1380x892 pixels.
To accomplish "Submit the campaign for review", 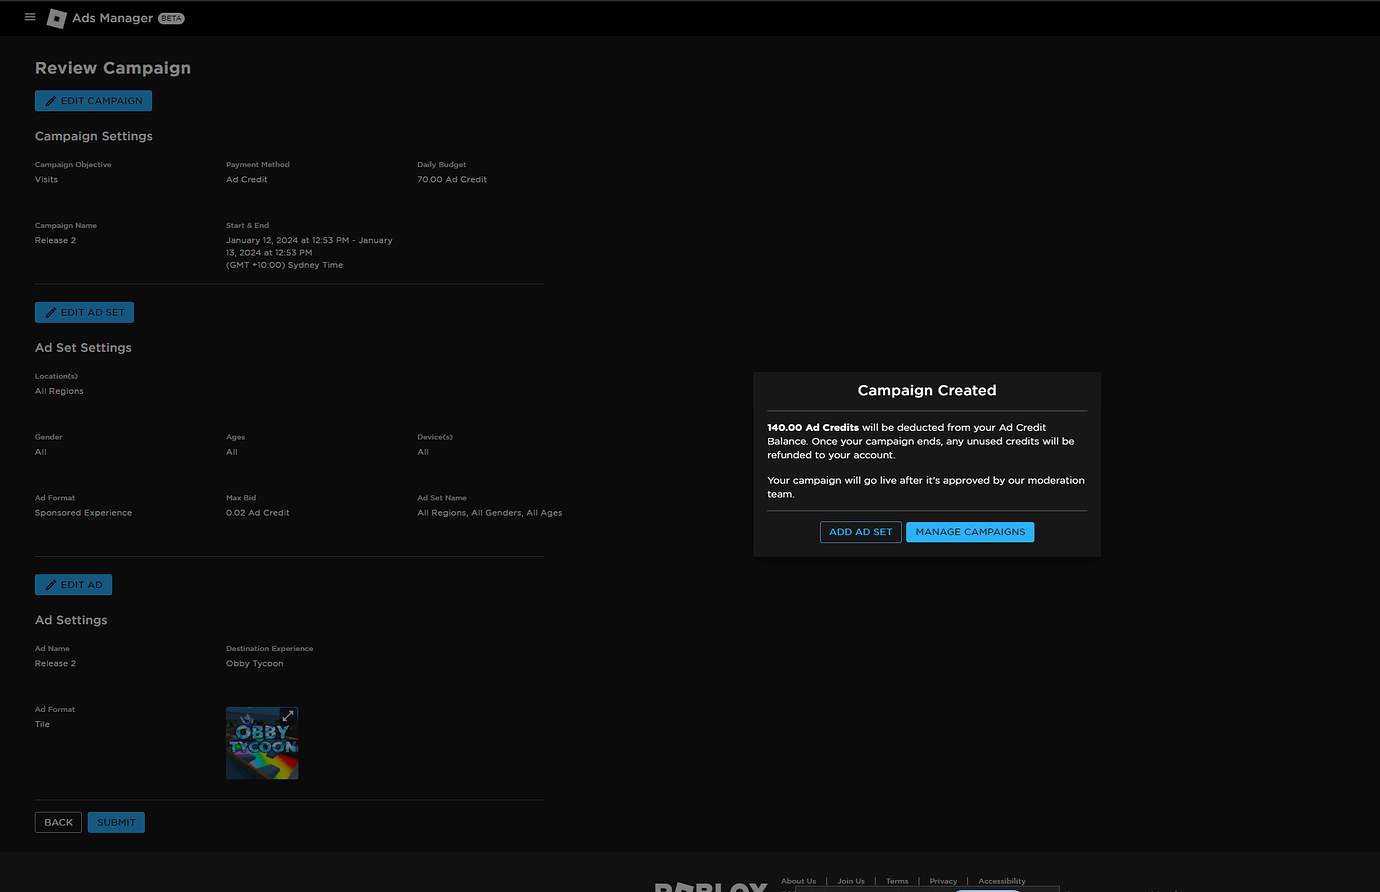I will point(116,821).
